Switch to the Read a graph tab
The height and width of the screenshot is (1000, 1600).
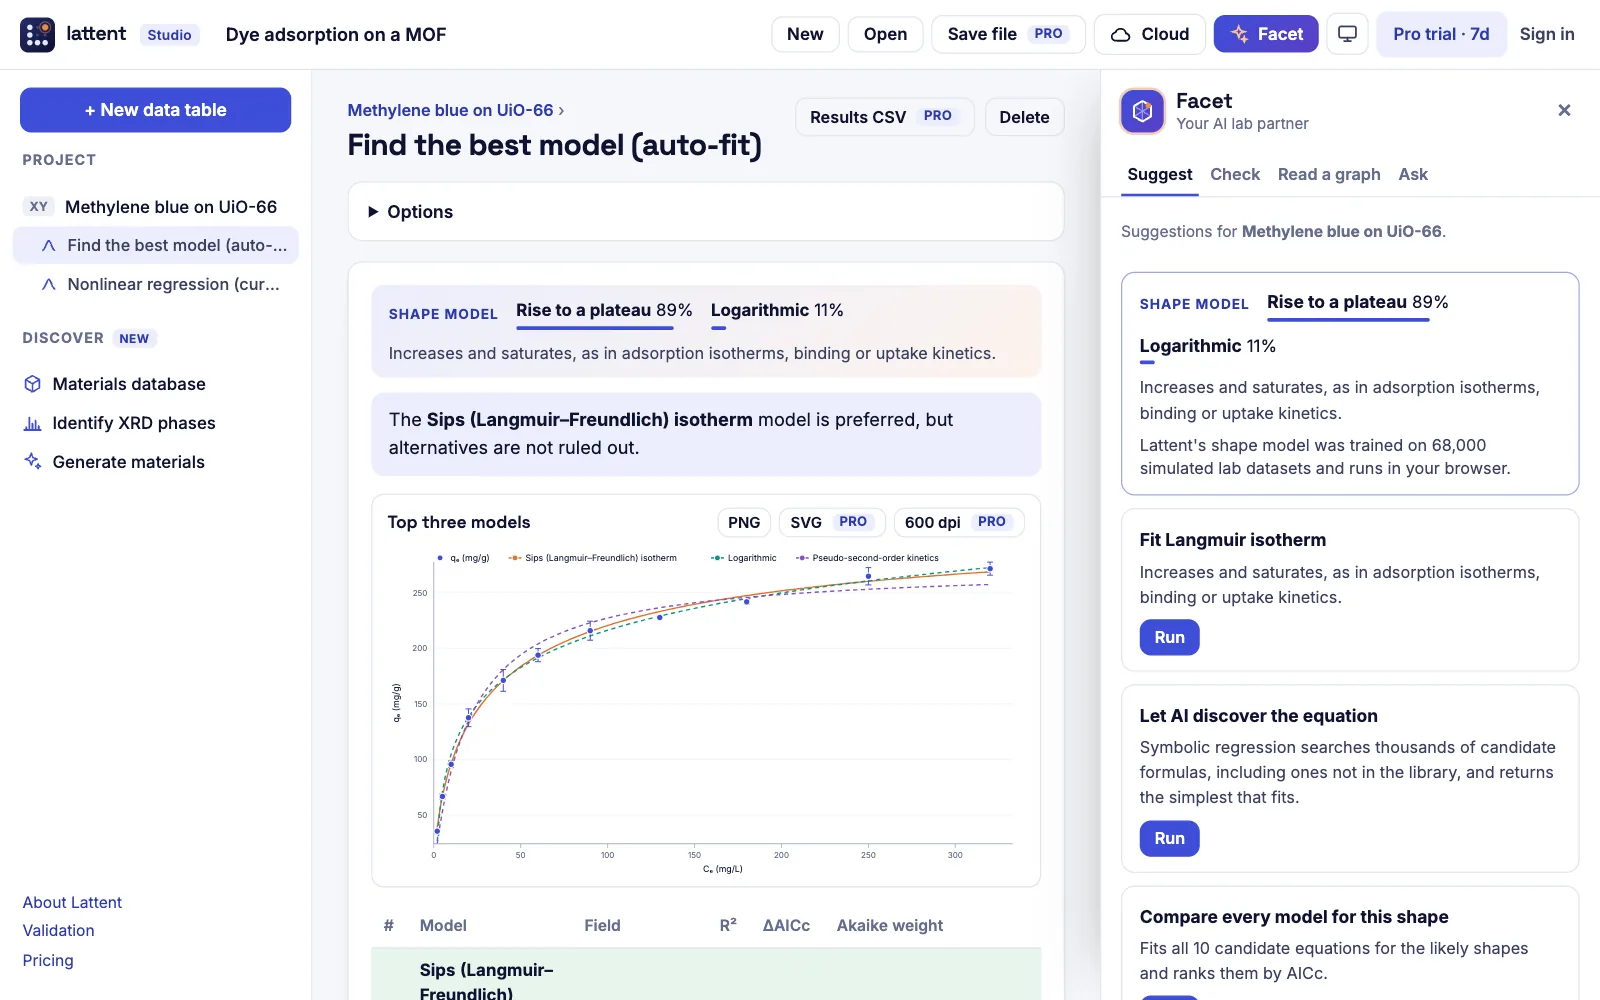(1329, 174)
